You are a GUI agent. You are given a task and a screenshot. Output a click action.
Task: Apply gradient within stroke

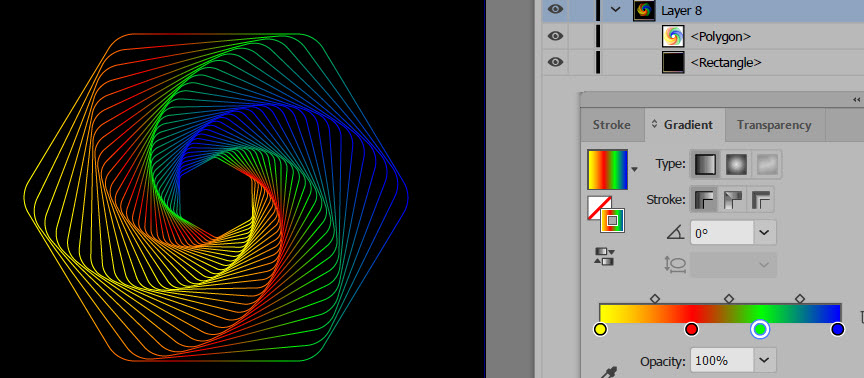pyautogui.click(x=703, y=199)
